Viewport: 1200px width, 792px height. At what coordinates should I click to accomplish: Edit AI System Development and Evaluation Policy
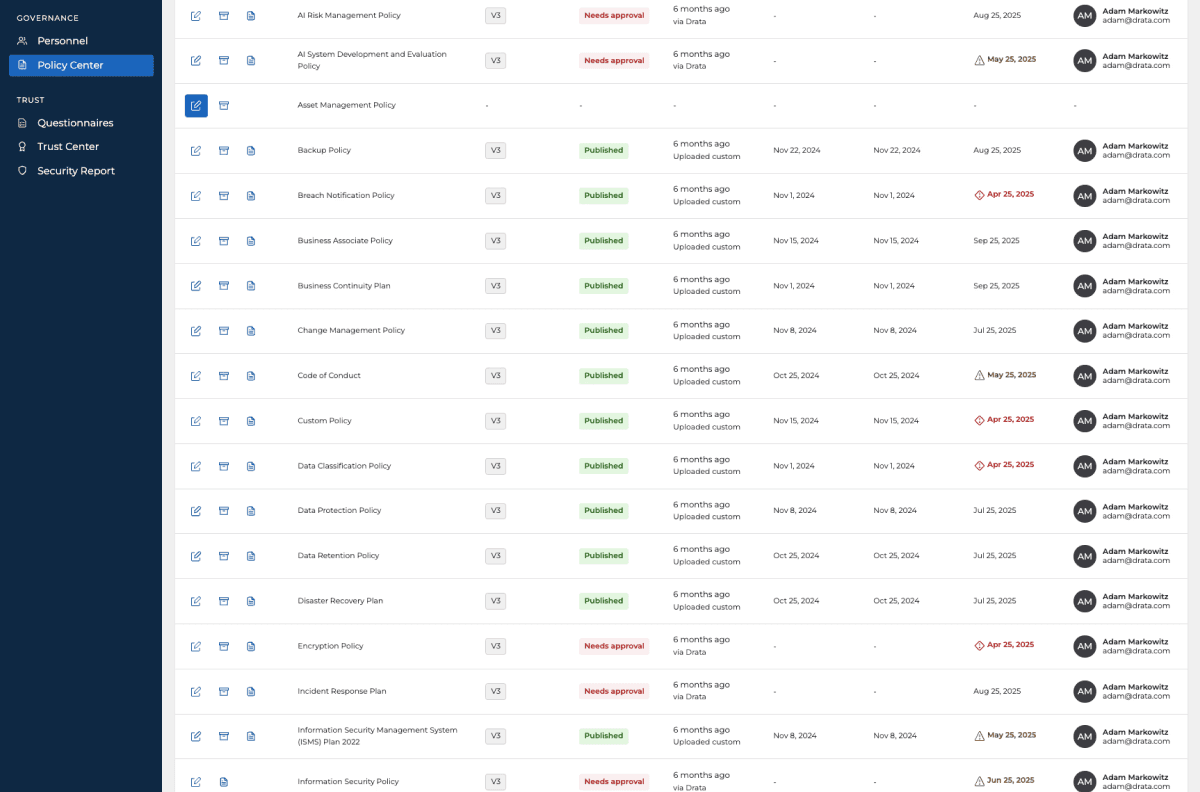pos(196,60)
